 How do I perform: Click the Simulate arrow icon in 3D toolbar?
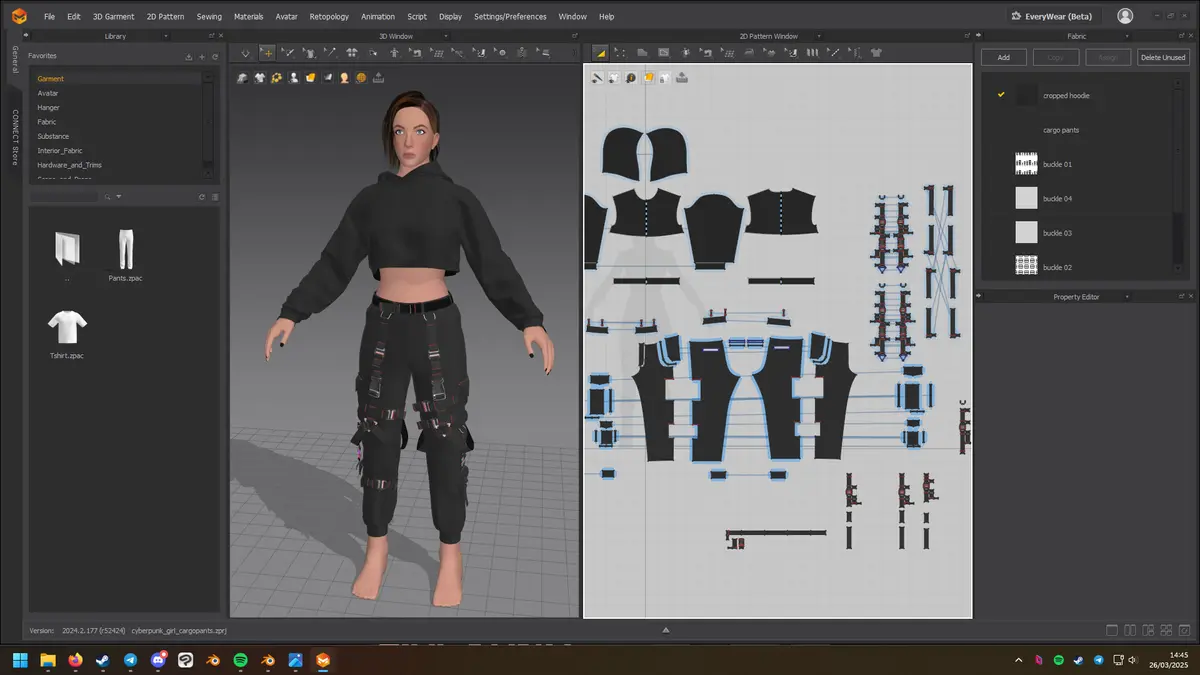click(245, 52)
